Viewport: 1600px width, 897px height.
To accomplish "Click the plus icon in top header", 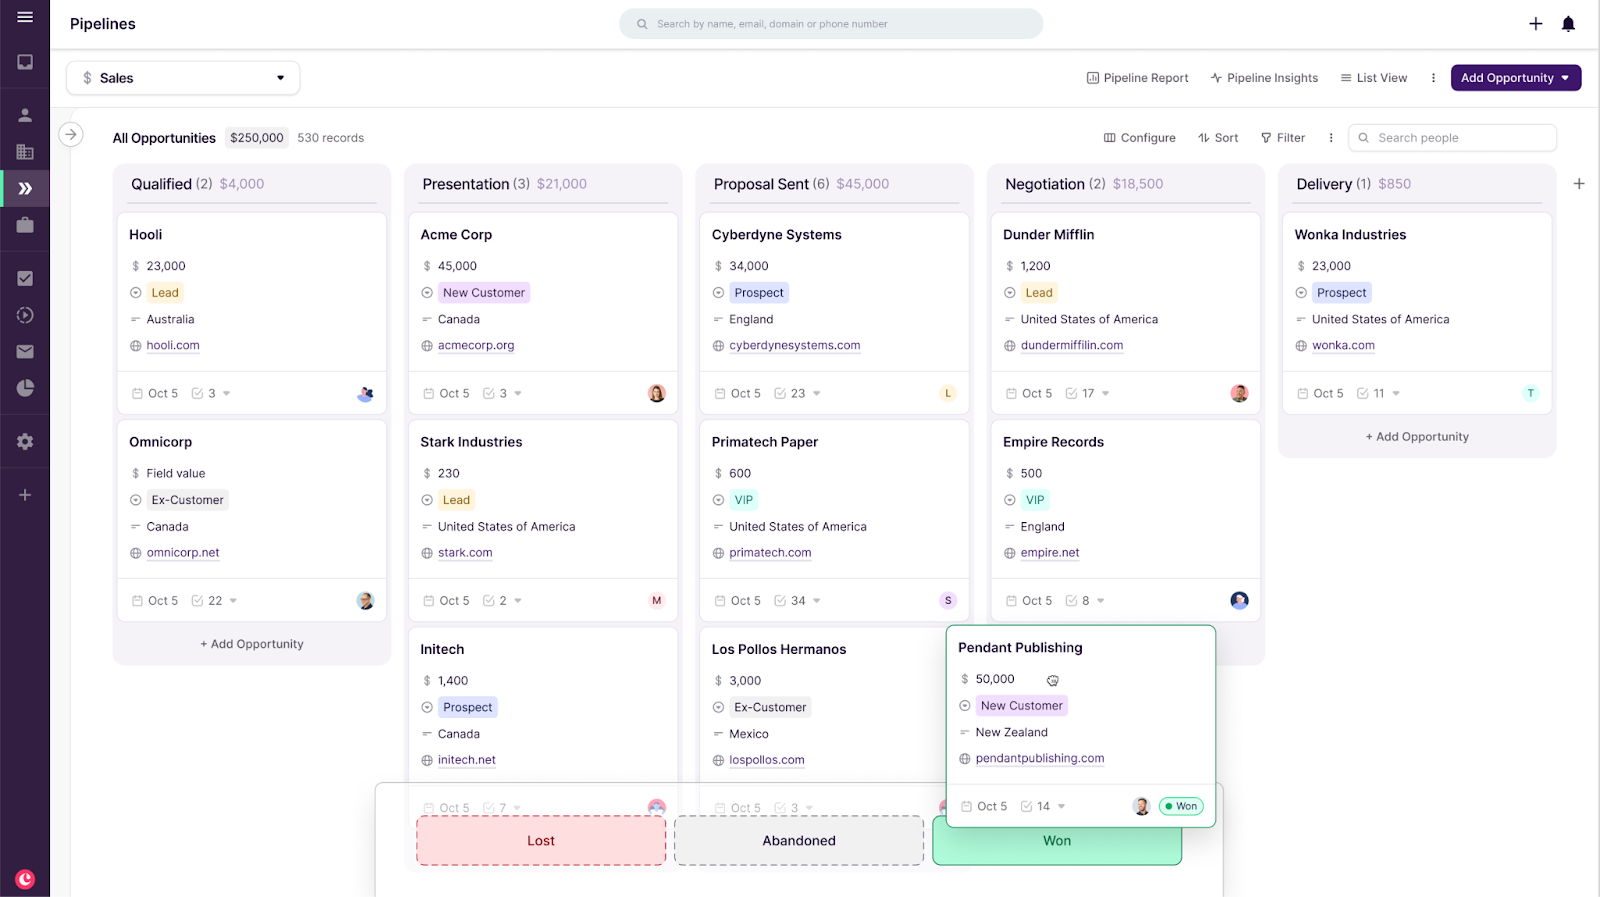I will pos(1536,23).
